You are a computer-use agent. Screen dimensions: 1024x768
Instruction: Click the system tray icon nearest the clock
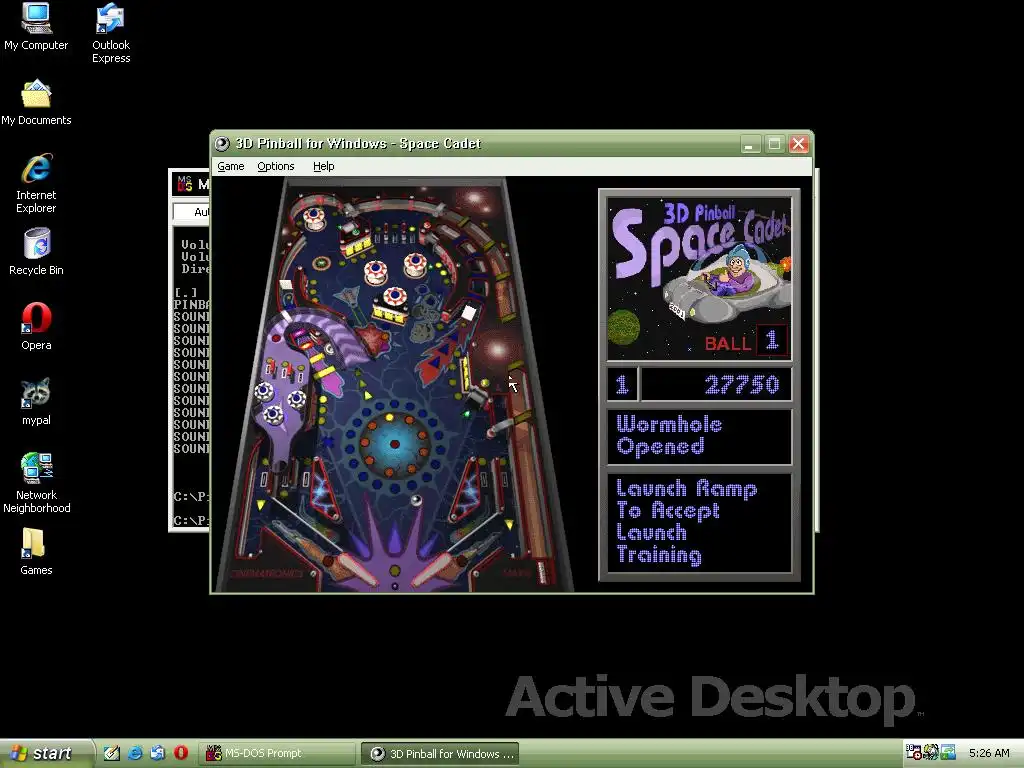point(948,752)
